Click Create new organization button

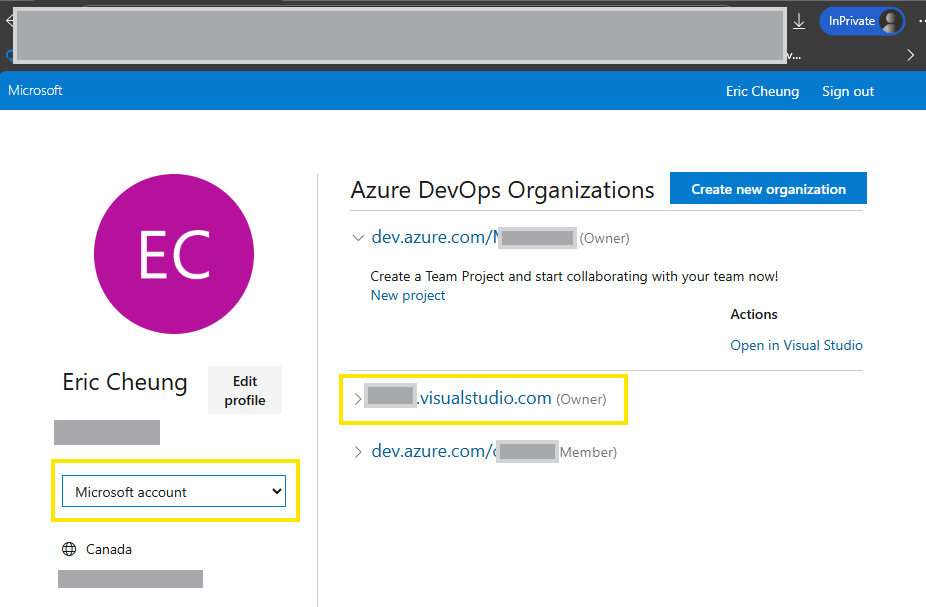tap(768, 189)
